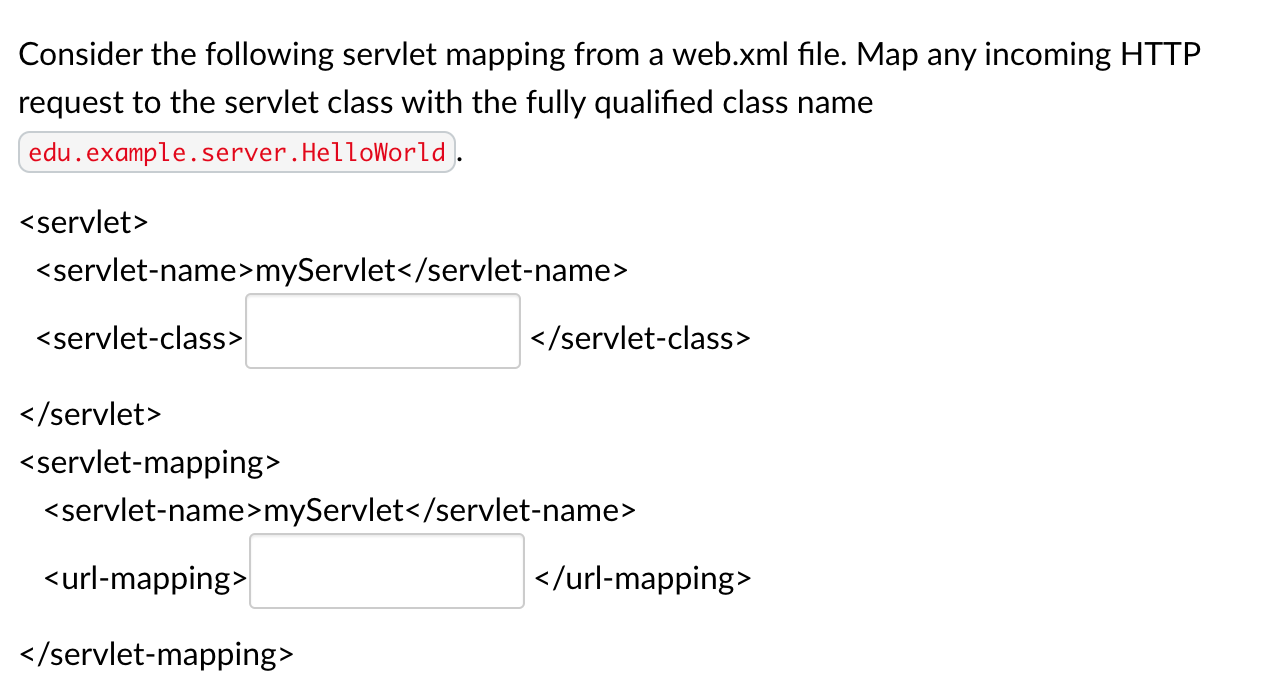
Task: Click the servlet-name line inside the servlet block
Action: 331,271
